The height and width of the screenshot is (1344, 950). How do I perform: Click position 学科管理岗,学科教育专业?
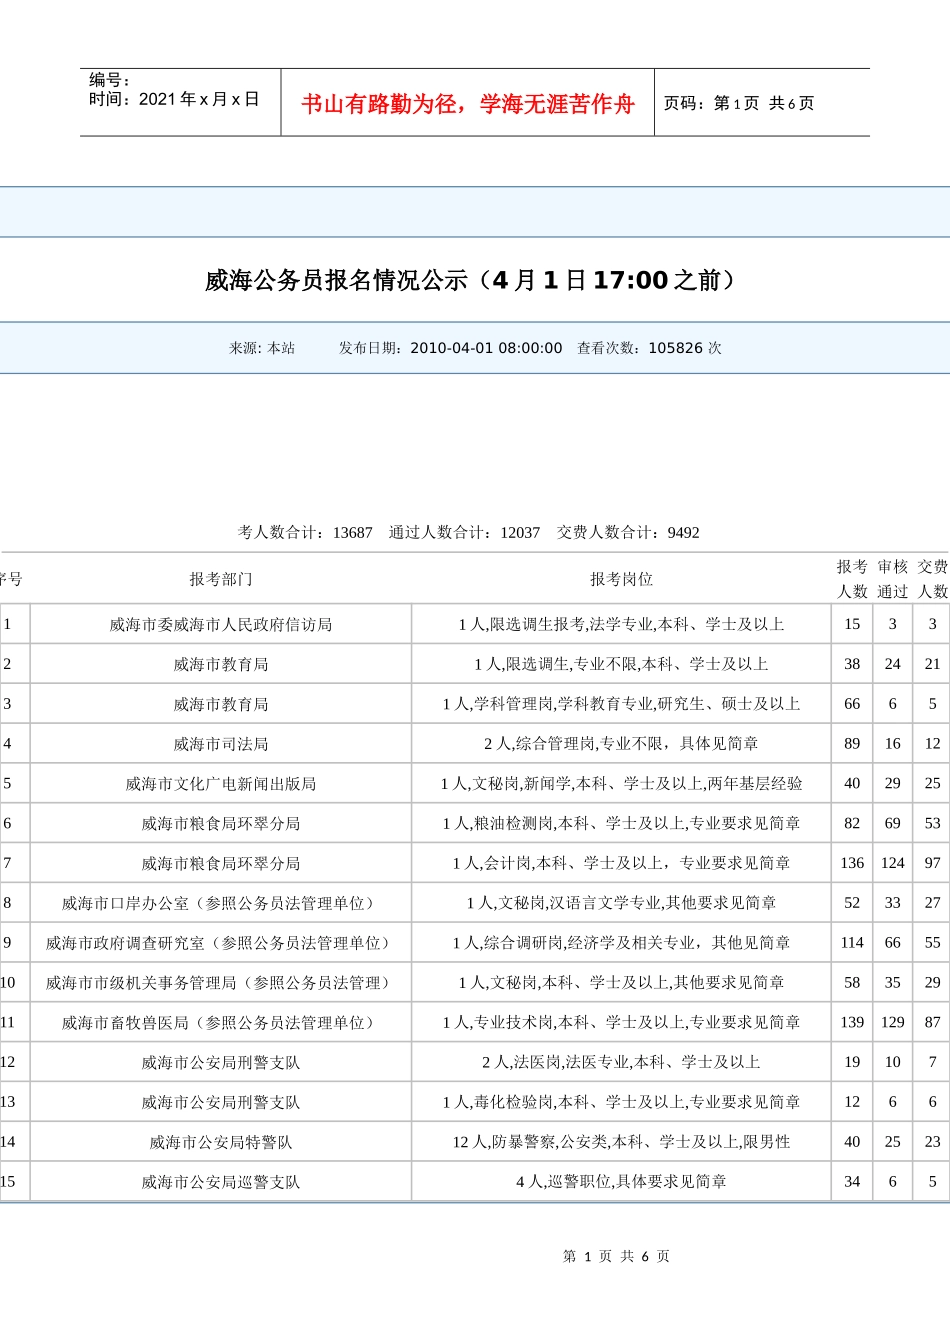click(621, 704)
